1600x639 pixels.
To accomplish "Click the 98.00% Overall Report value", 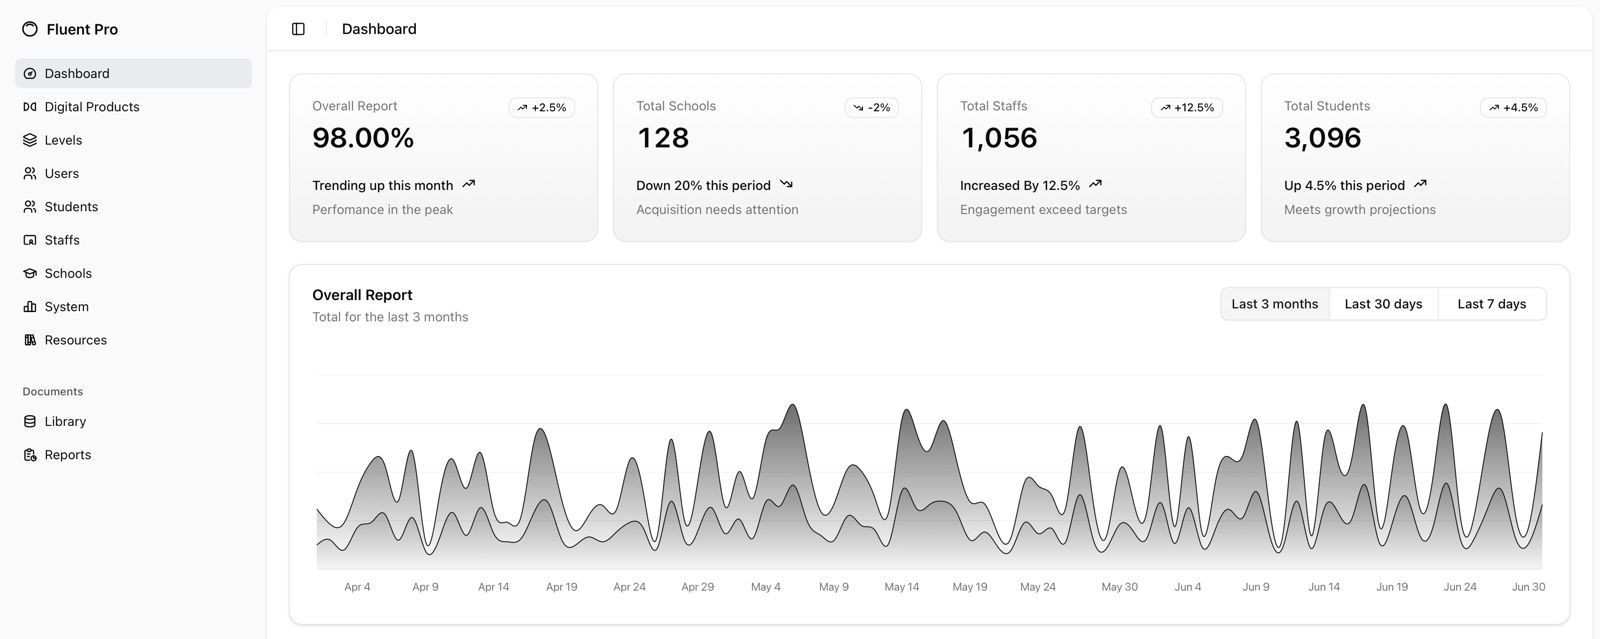I will pos(363,138).
